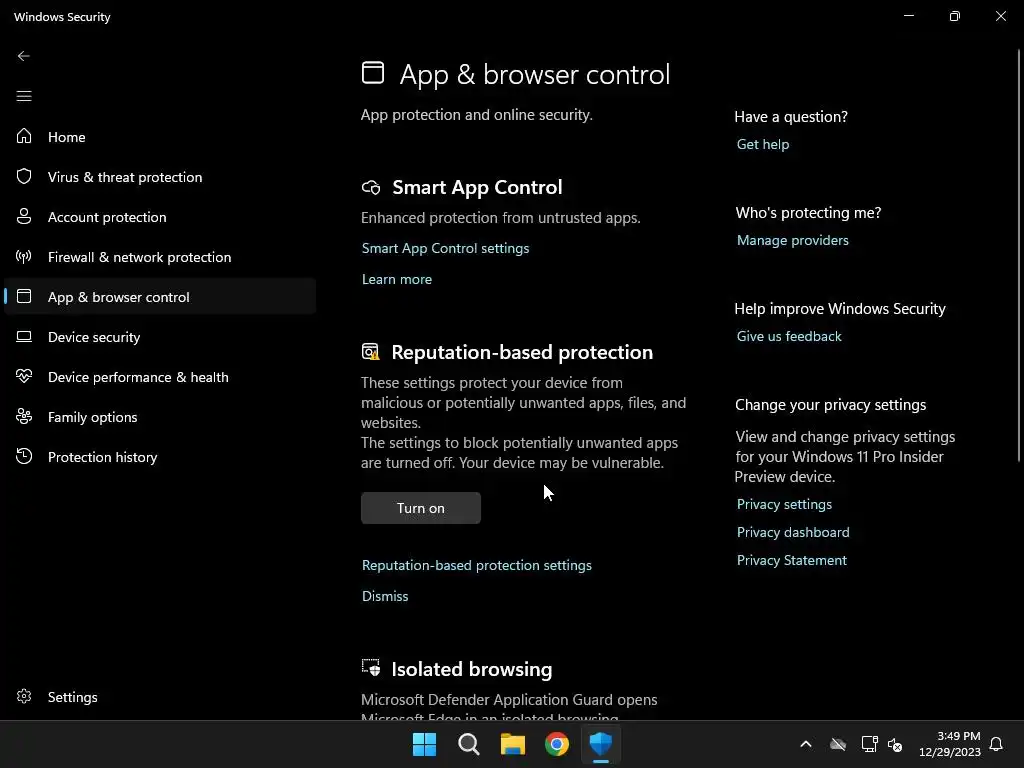Click the vertical scrollbar on the right edge

click(x=1019, y=255)
